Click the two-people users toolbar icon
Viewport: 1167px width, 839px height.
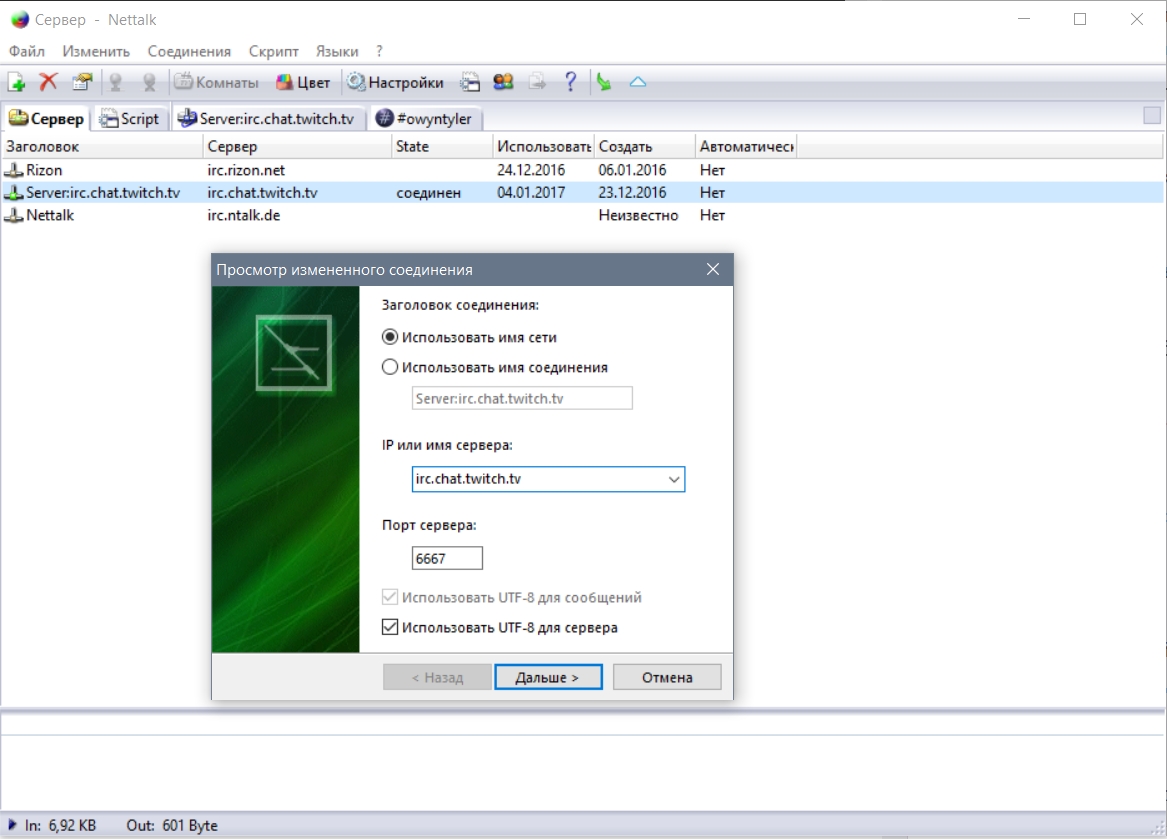pyautogui.click(x=503, y=82)
